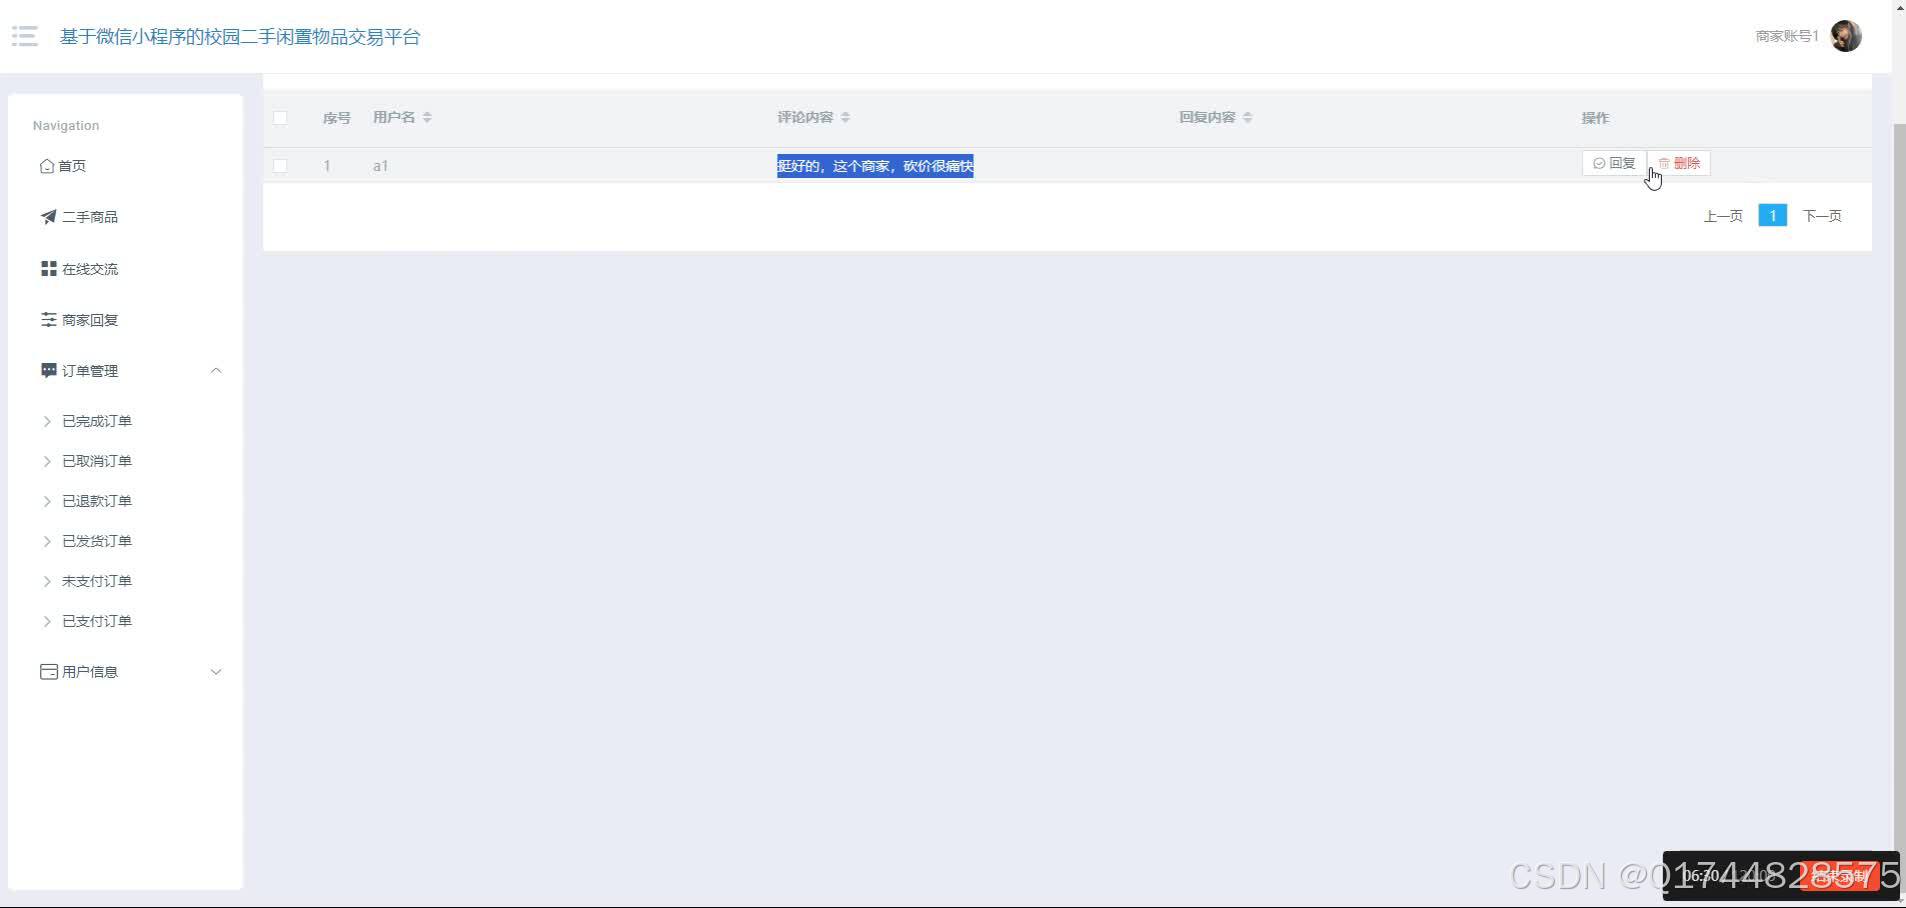Open 已发货订单 submenu item
This screenshot has width=1906, height=908.
point(97,541)
